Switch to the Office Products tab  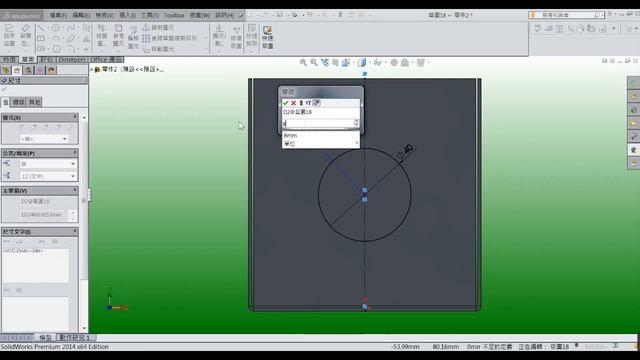click(x=106, y=60)
